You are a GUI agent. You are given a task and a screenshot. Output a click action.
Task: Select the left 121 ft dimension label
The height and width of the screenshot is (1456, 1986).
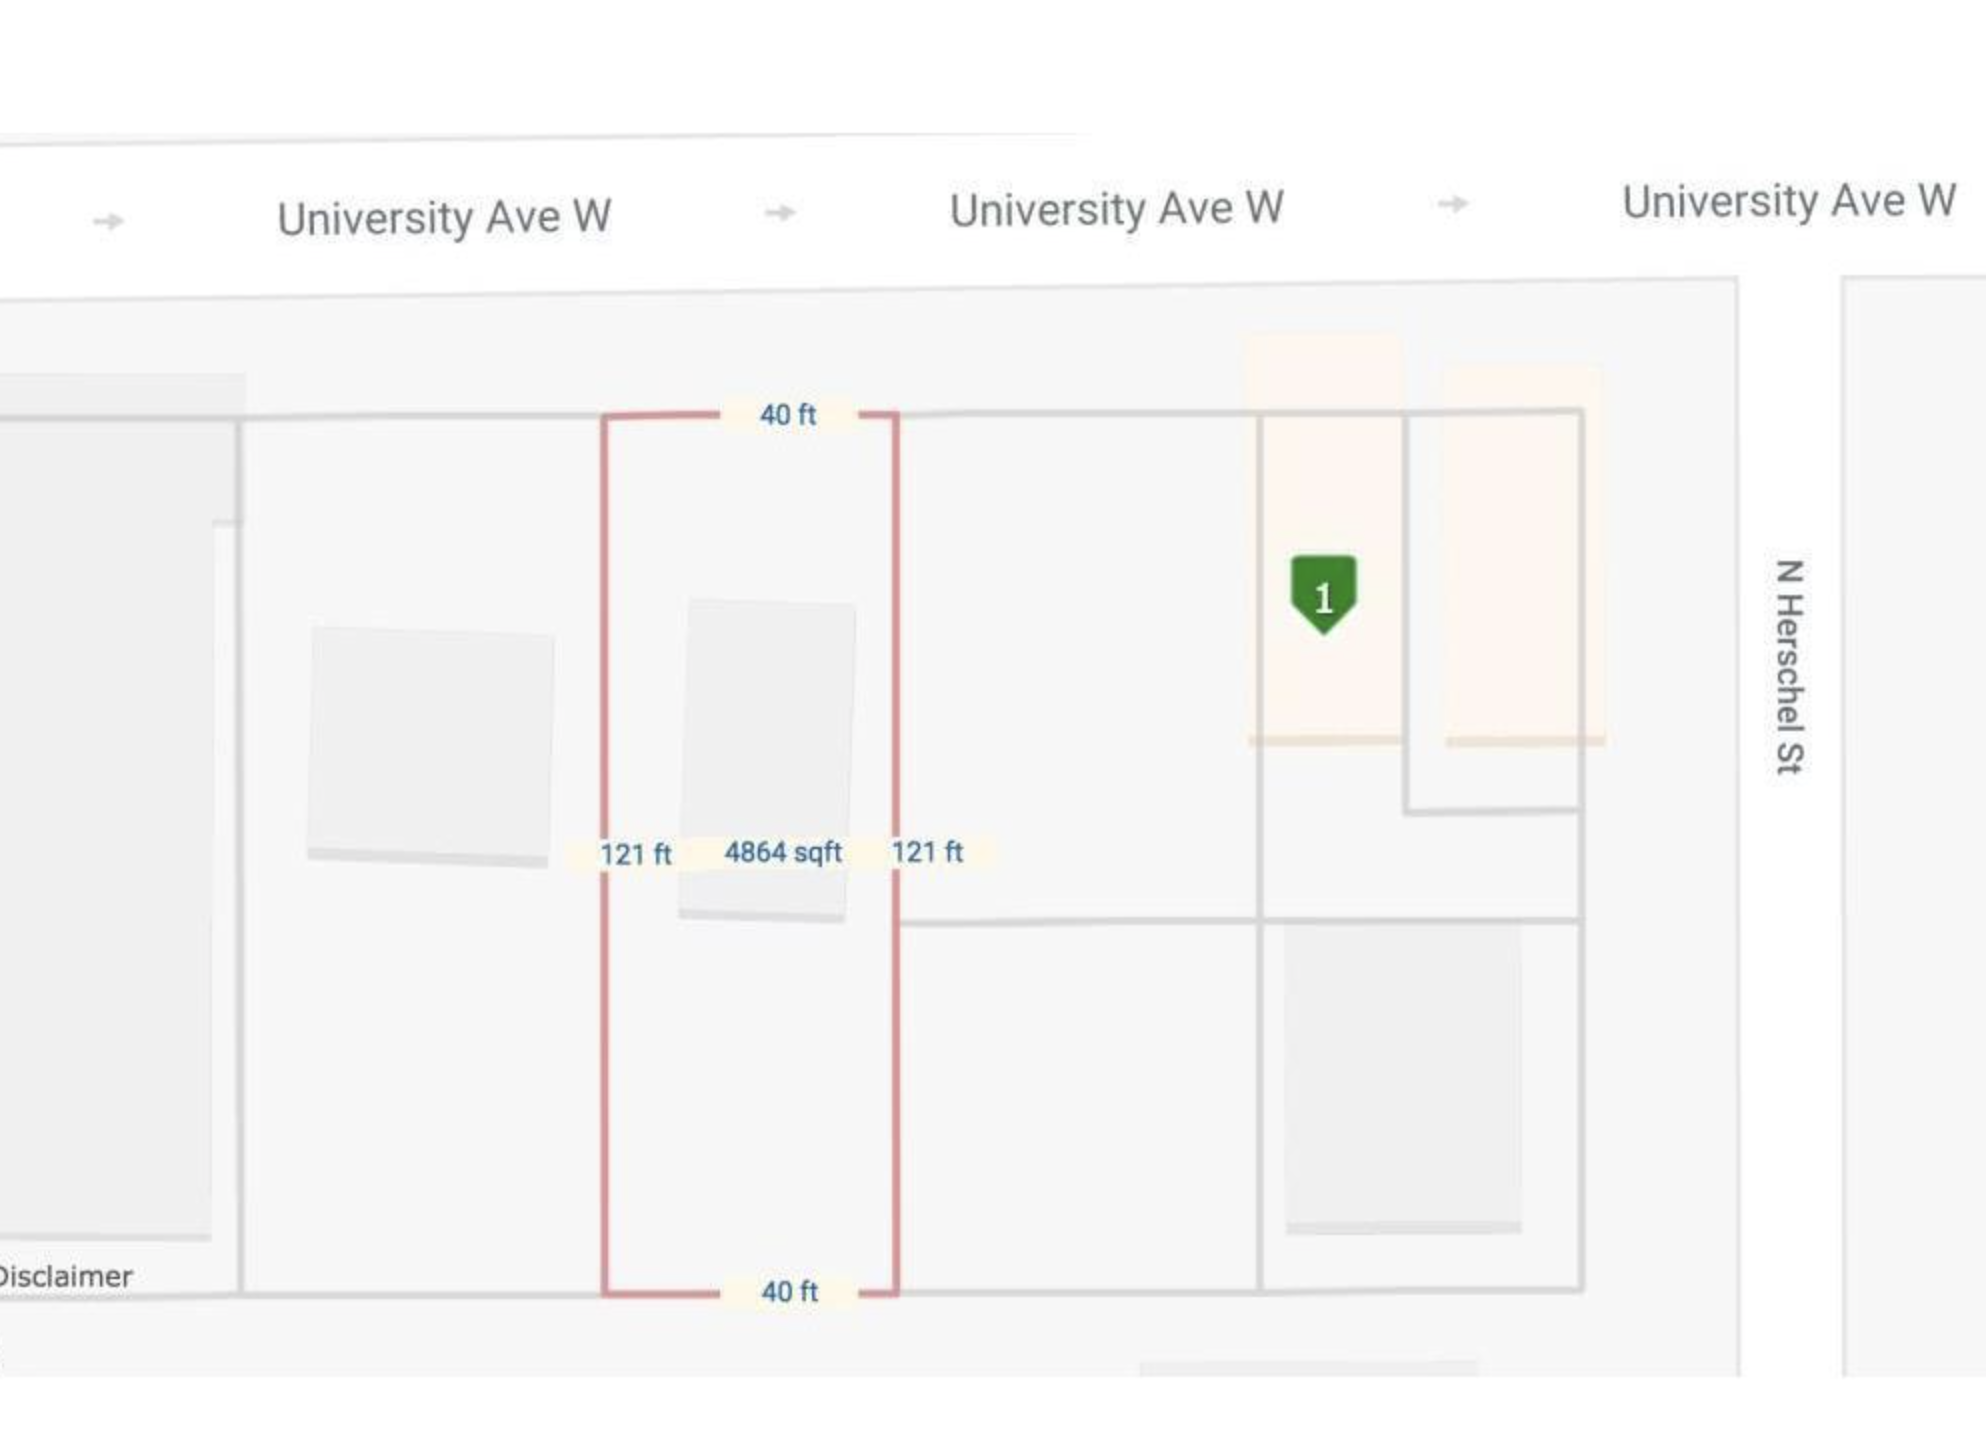635,854
